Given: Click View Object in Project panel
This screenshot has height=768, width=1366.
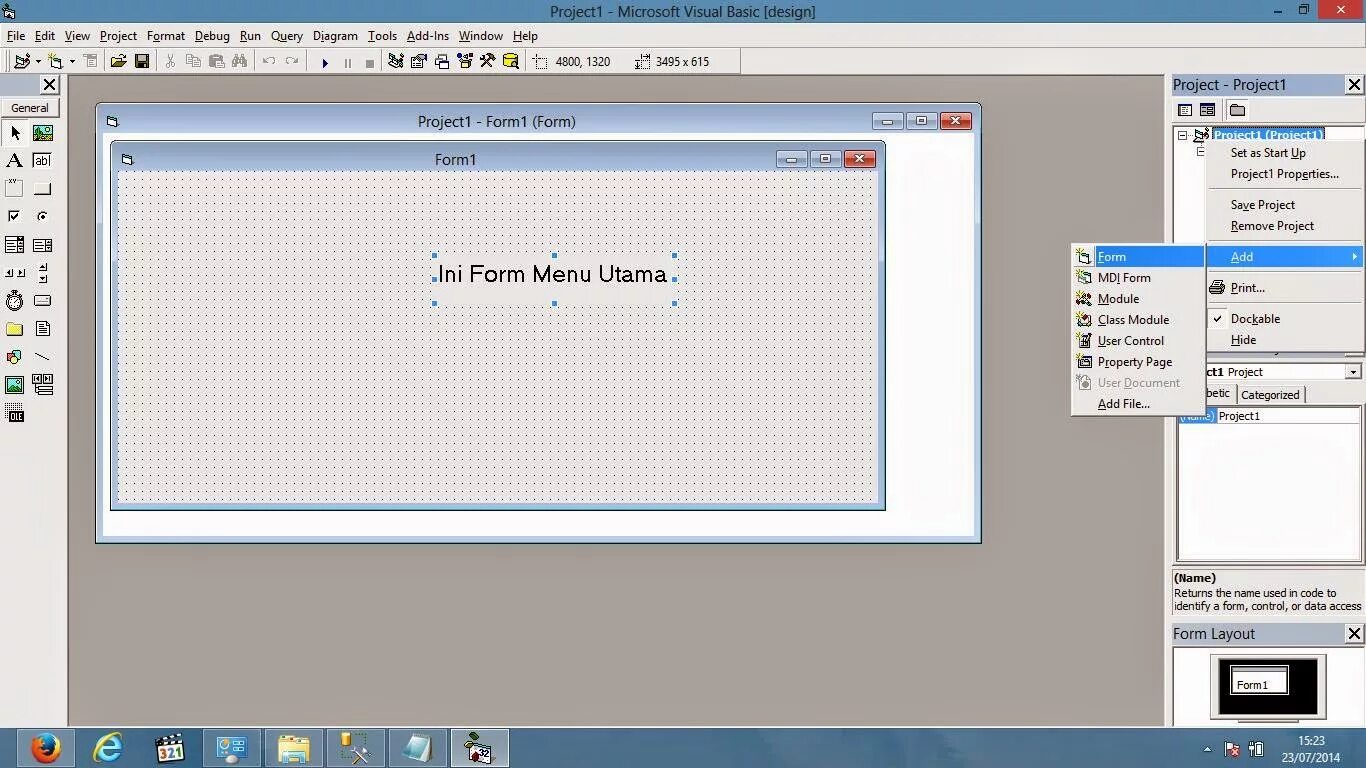Looking at the screenshot, I should pyautogui.click(x=1207, y=110).
